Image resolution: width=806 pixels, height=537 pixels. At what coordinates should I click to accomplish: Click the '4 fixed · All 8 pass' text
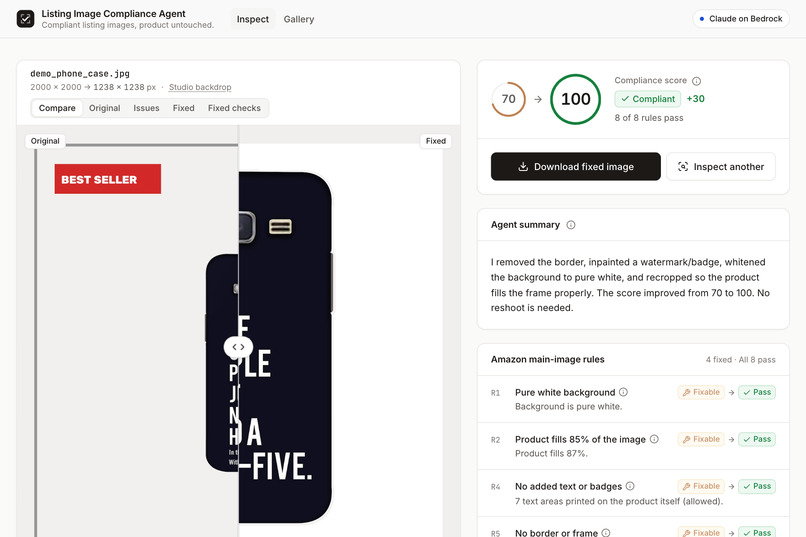740,360
